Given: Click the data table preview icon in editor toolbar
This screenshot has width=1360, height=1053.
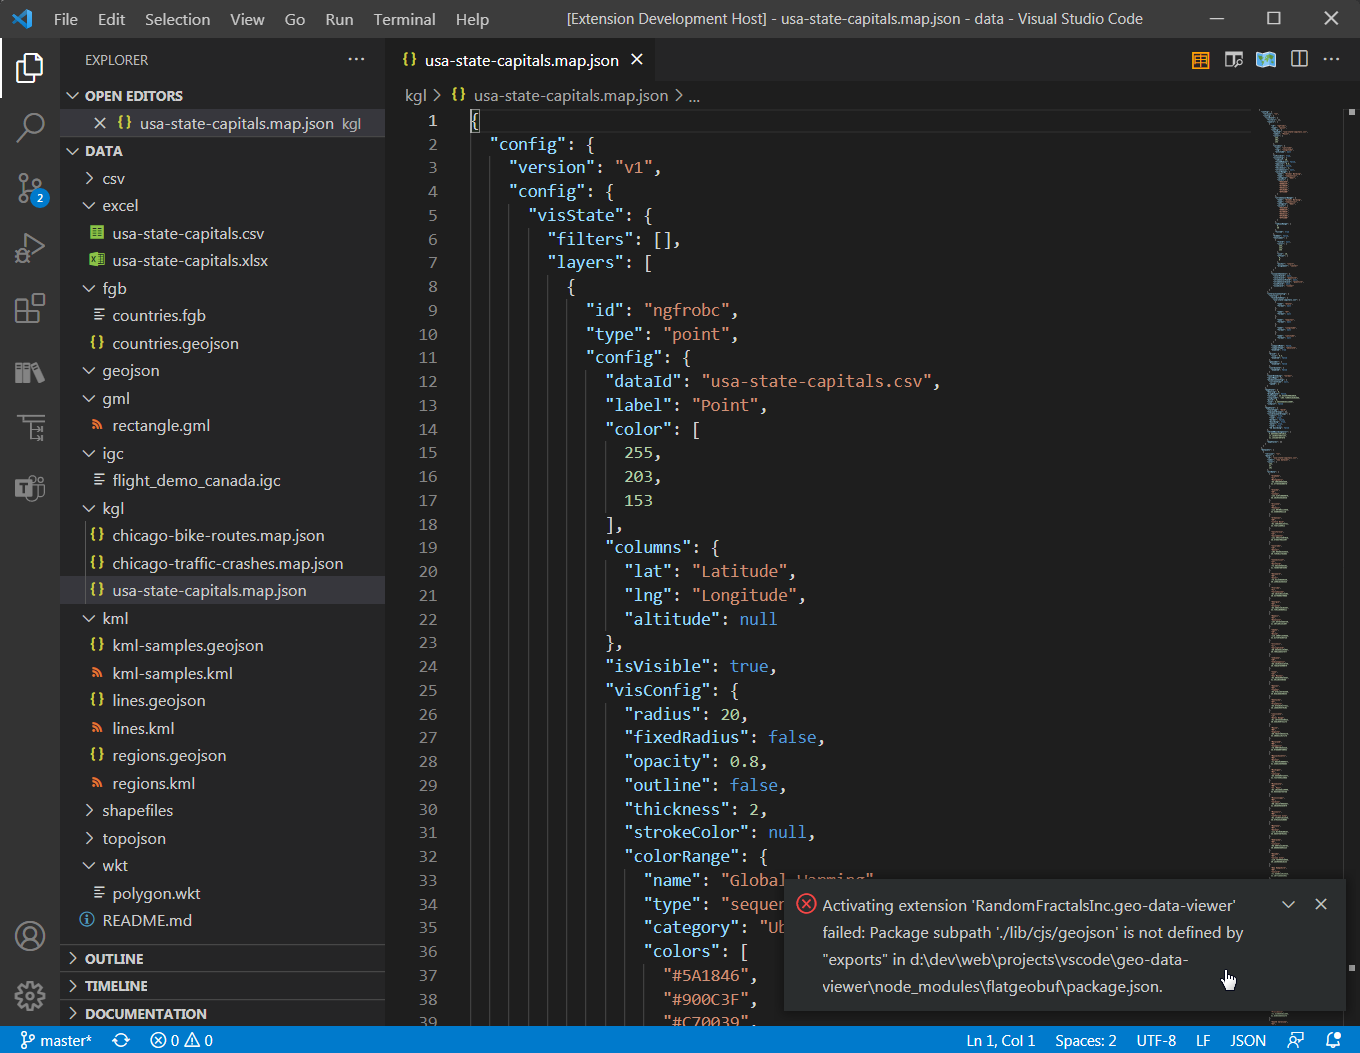Looking at the screenshot, I should coord(1201,60).
